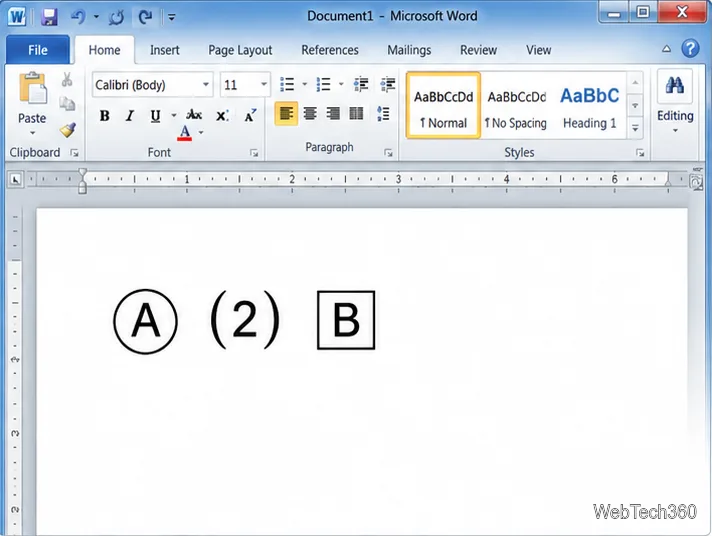Switch to the Home tab

tap(104, 50)
